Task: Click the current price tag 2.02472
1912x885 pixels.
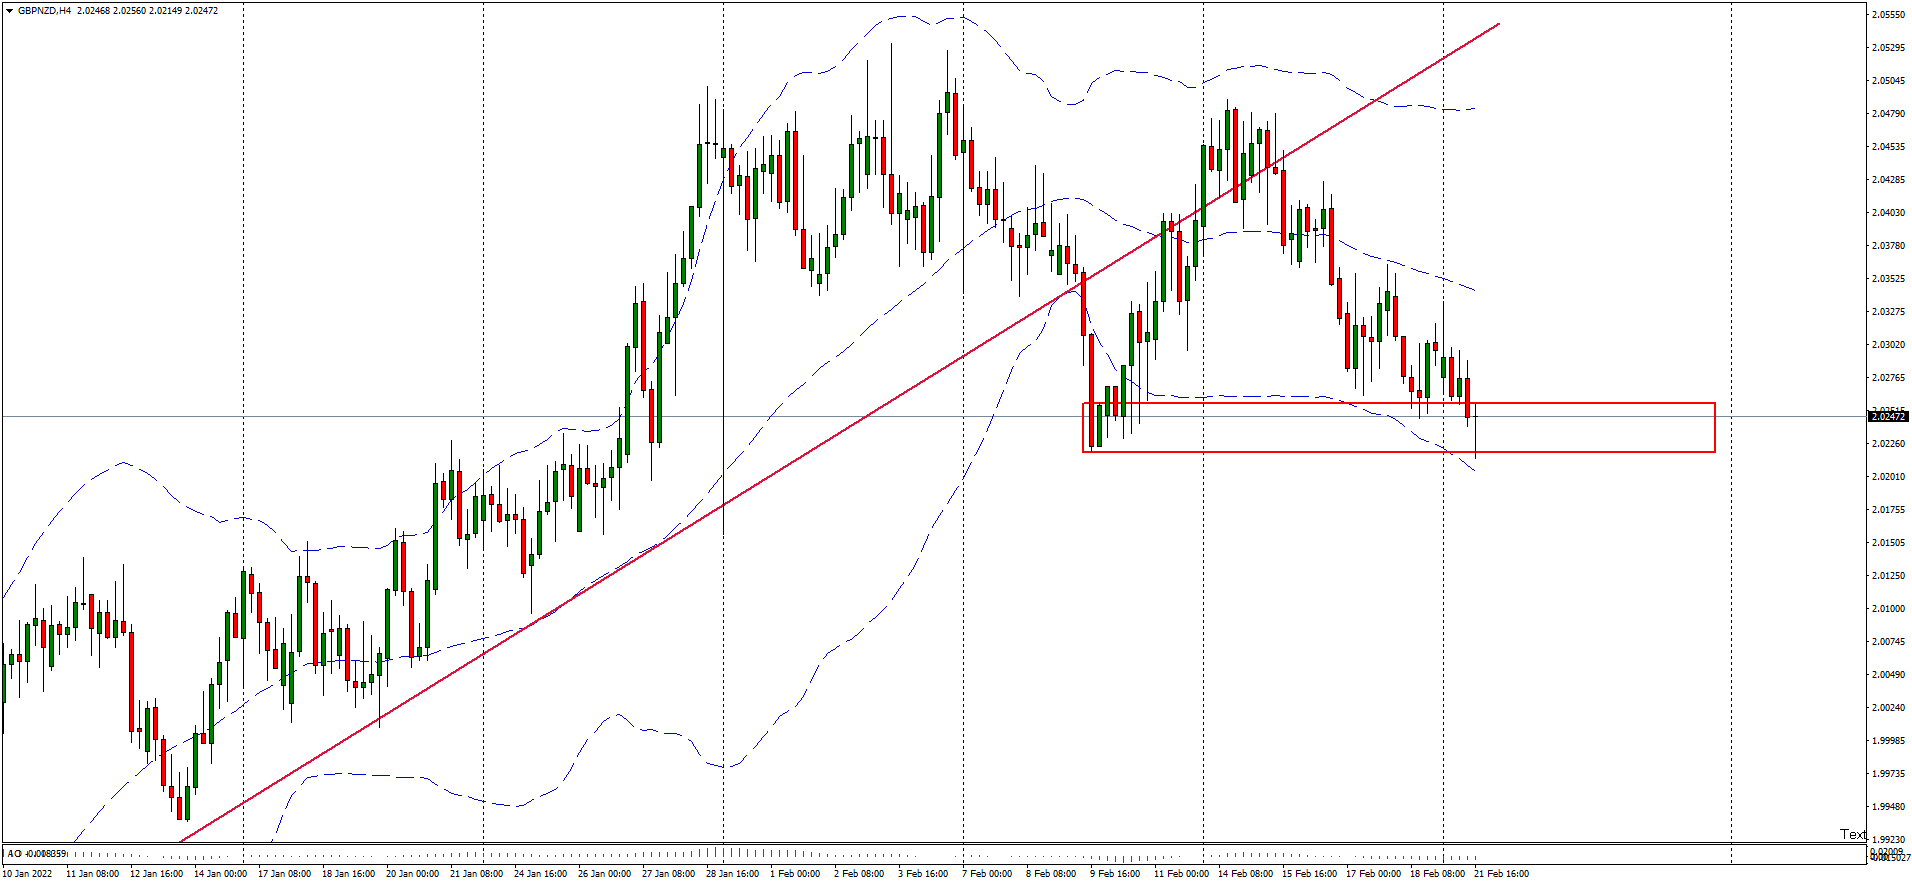Action: coord(1888,416)
